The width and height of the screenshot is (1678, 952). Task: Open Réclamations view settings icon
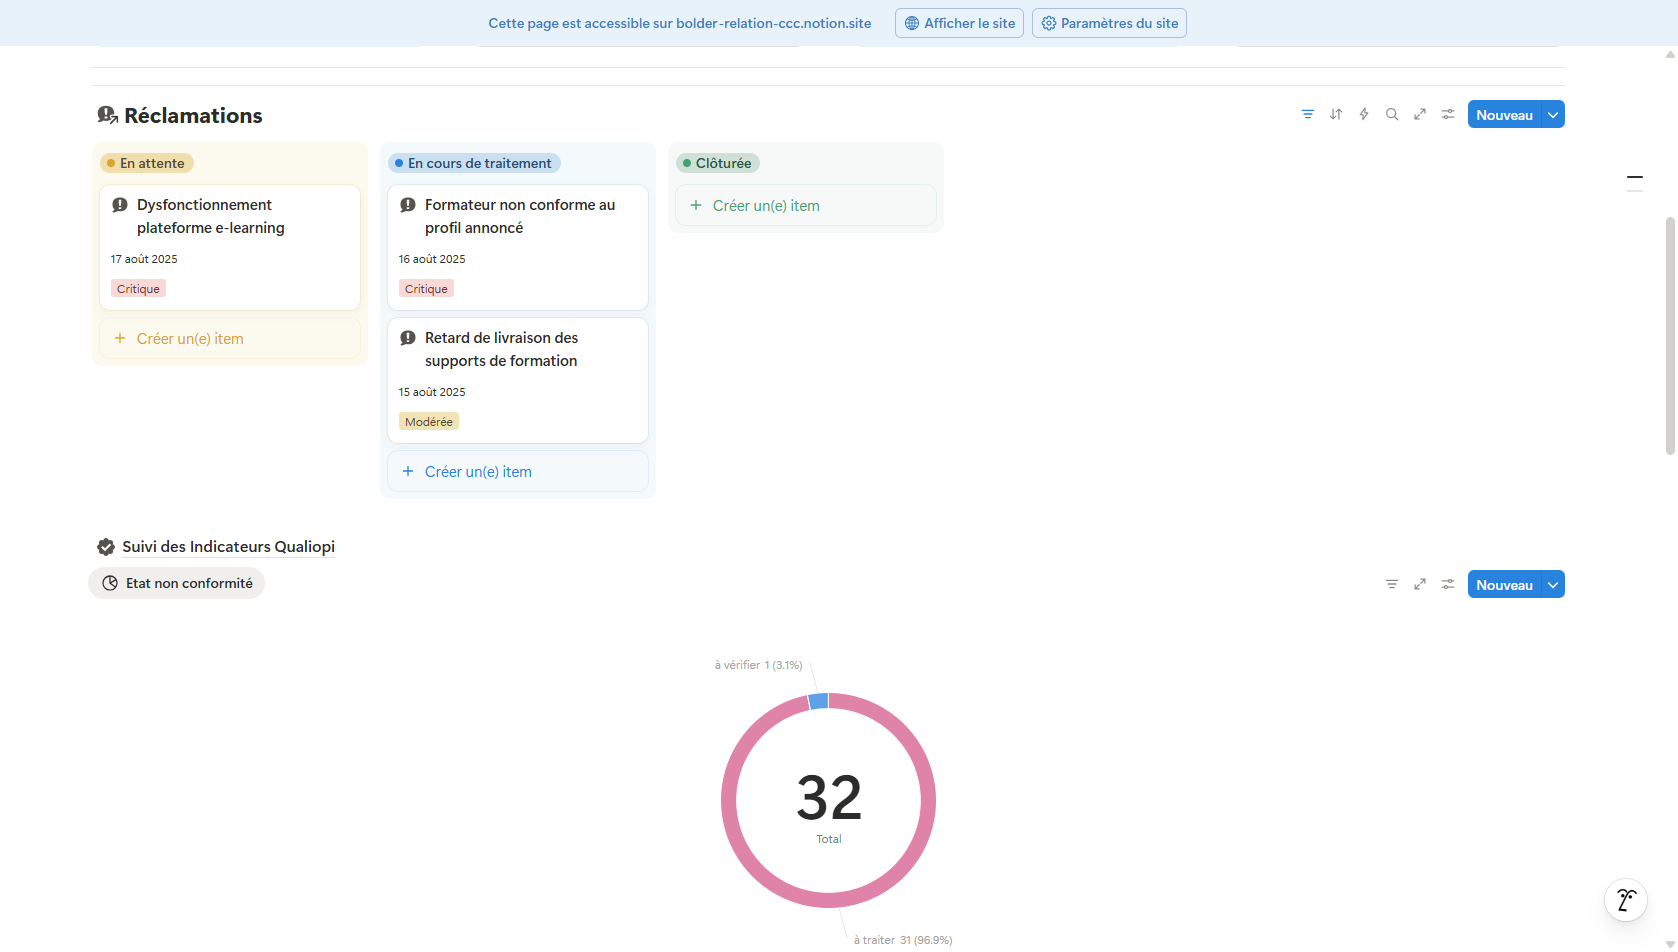coord(1447,115)
